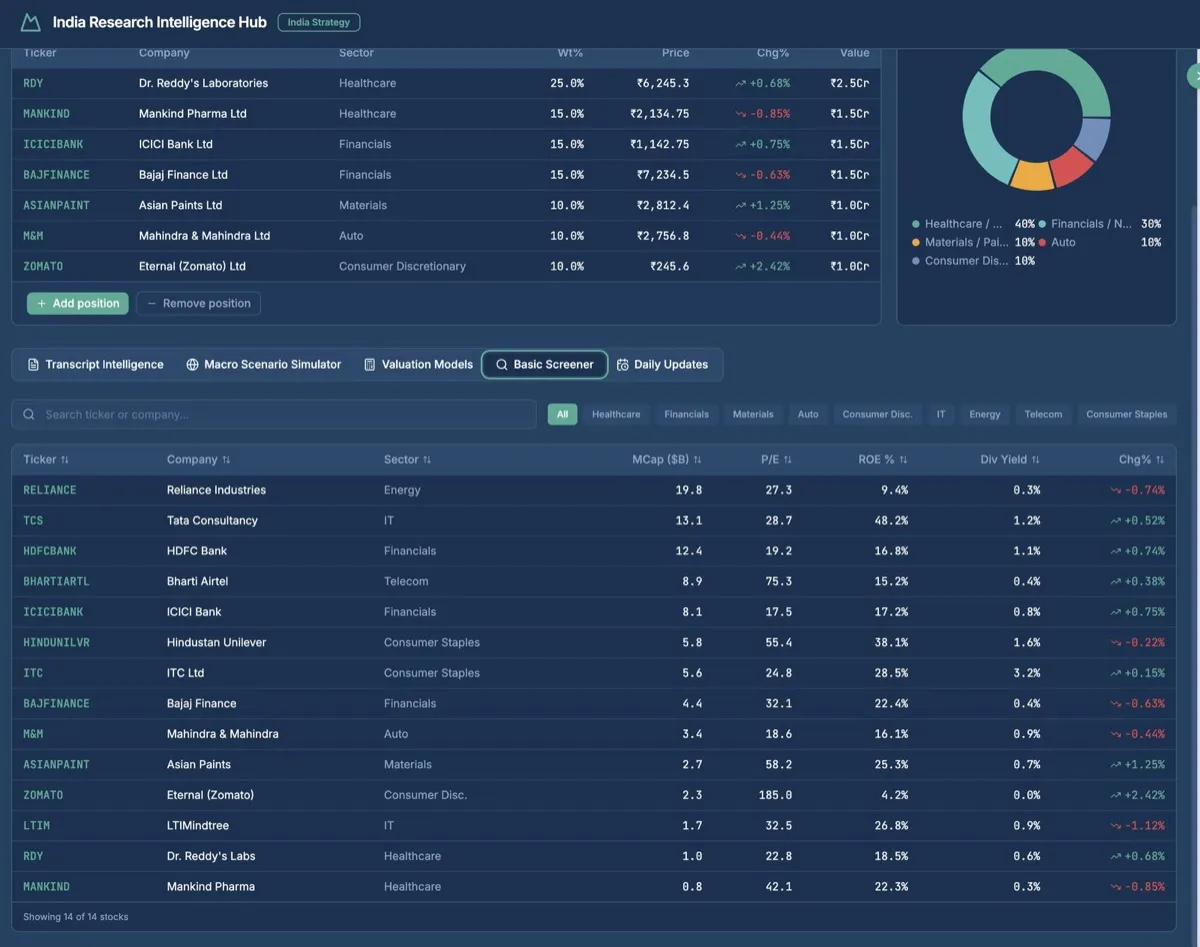The image size is (1200, 947).
Task: Click the Daily Updates calendar icon
Action: [x=622, y=365]
